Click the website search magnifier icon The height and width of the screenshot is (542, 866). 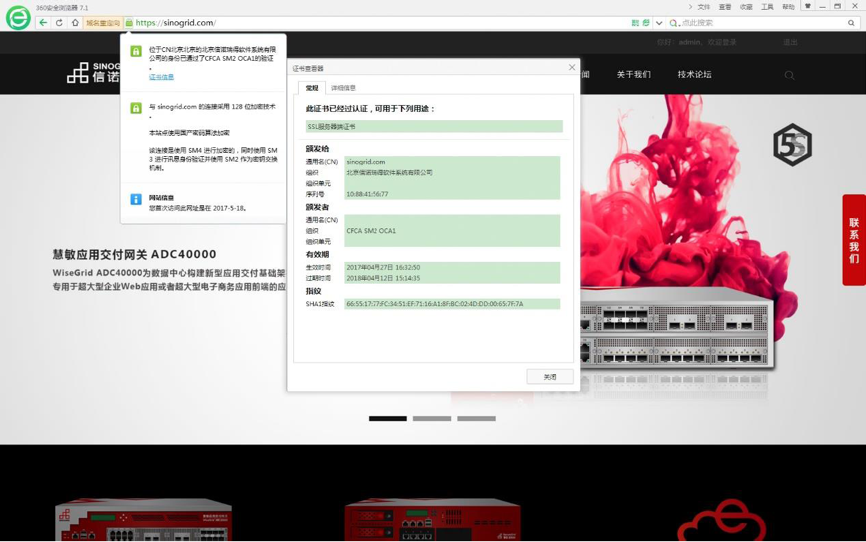point(789,75)
